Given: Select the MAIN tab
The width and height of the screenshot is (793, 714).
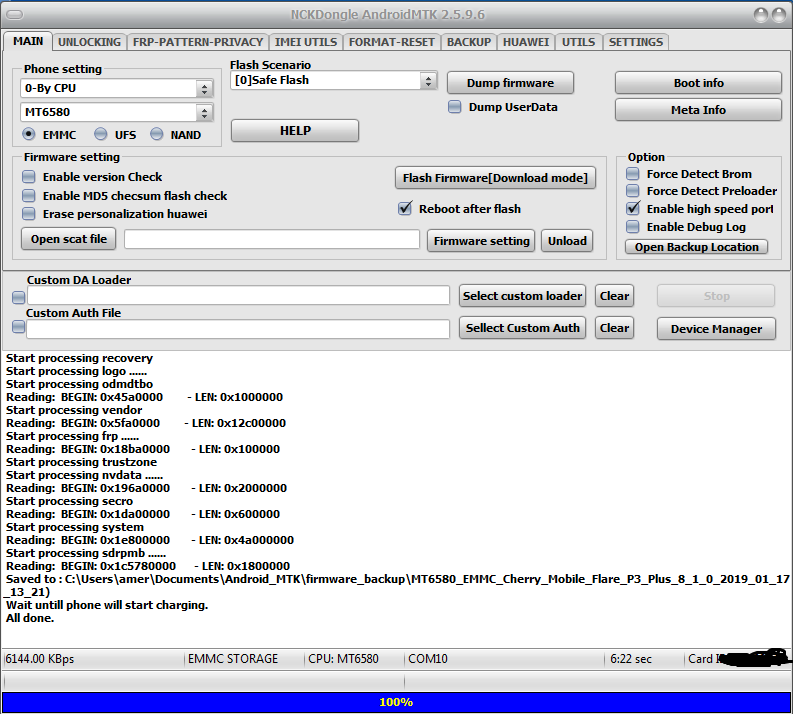Looking at the screenshot, I should [x=28, y=41].
